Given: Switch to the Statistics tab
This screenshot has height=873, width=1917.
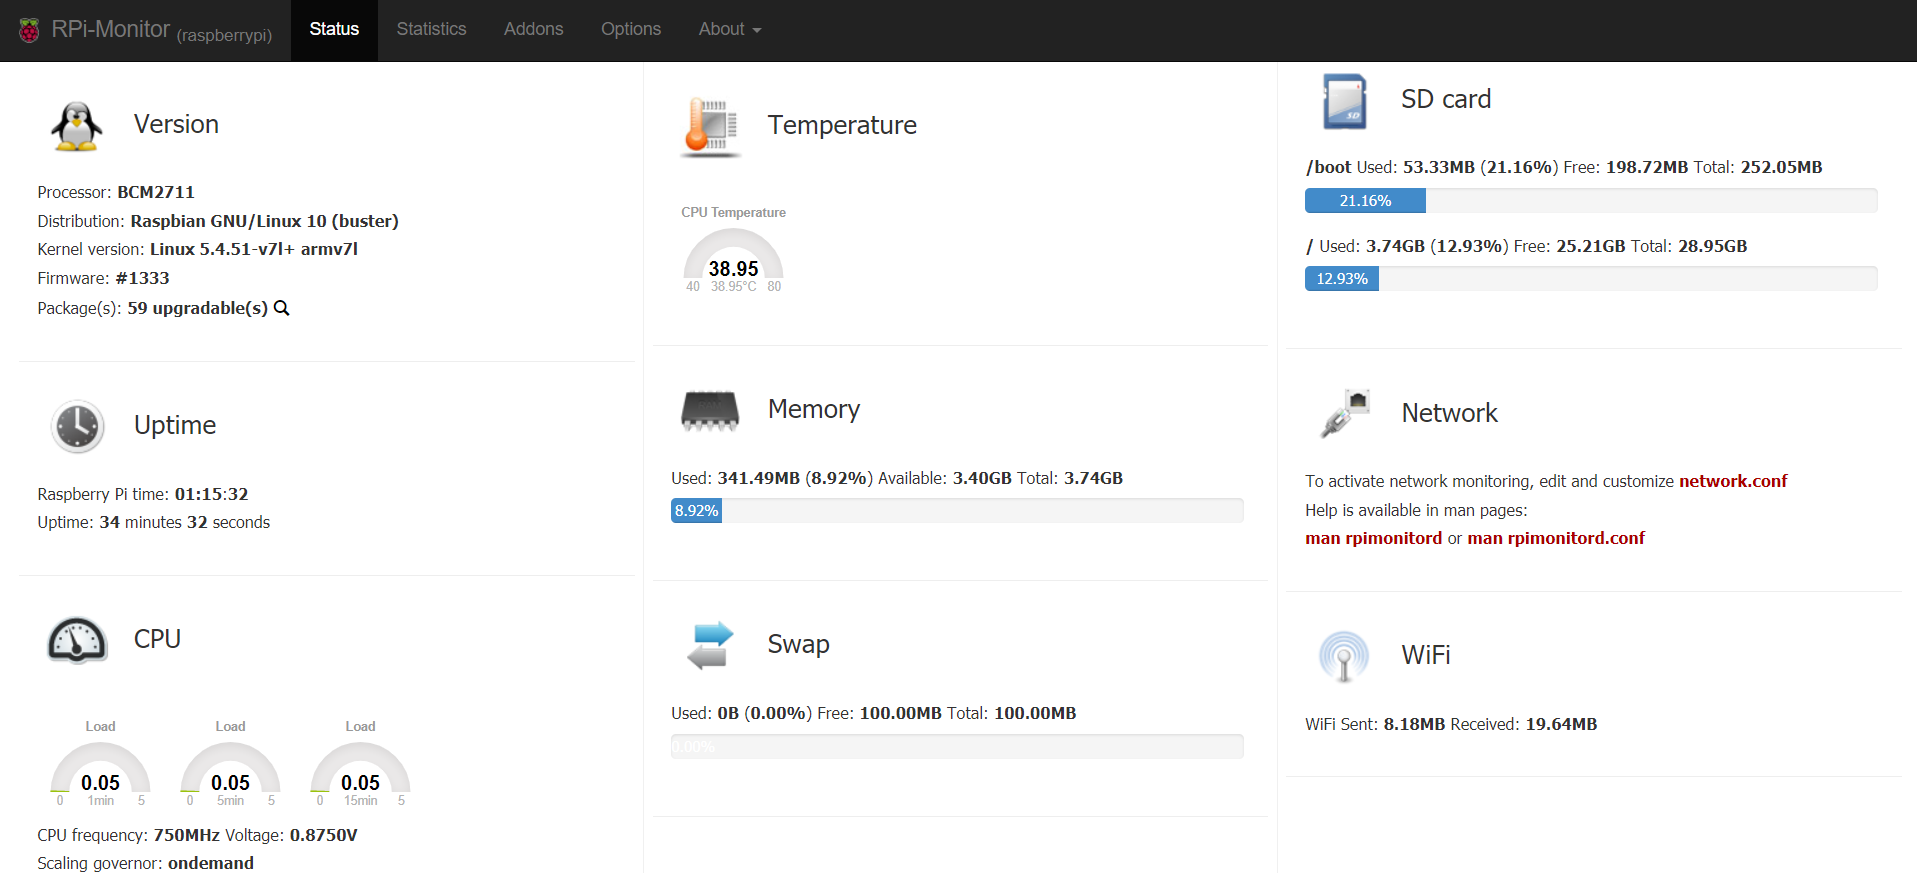Looking at the screenshot, I should (431, 30).
